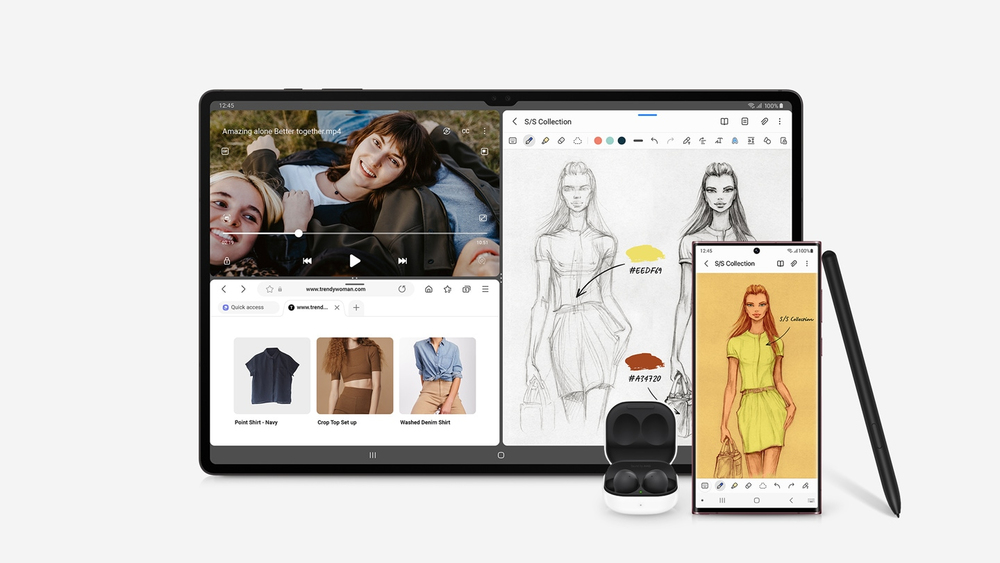
Task: Toggle bookmark star in the address bar
Action: coord(270,289)
